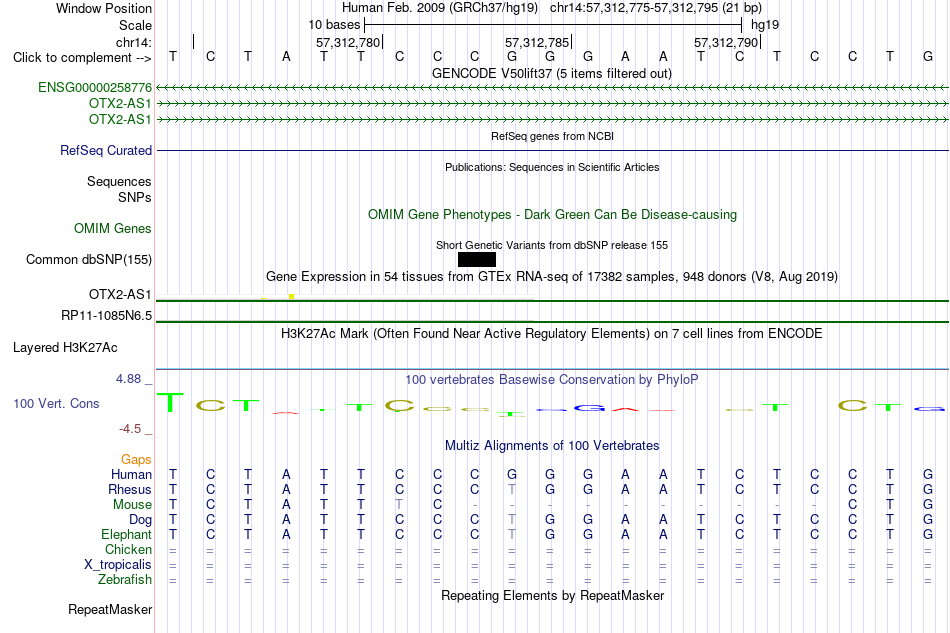Click 'Click to complement -->' label

[82, 58]
